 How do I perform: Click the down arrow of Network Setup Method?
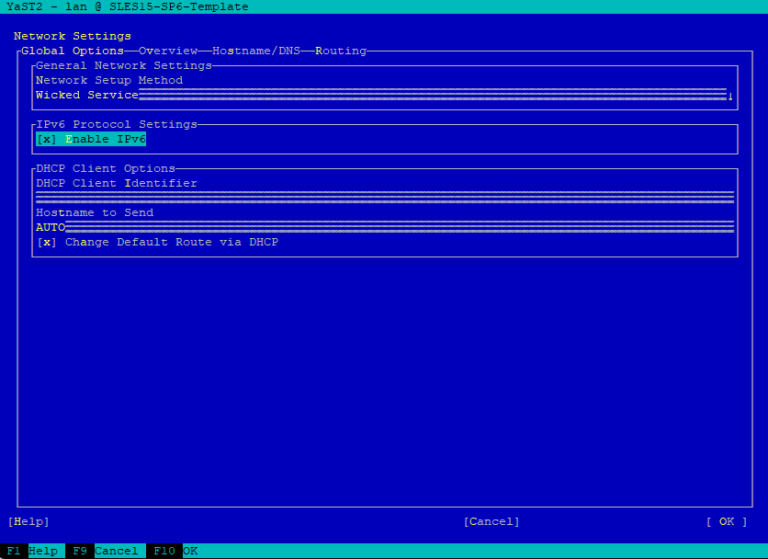tap(731, 96)
